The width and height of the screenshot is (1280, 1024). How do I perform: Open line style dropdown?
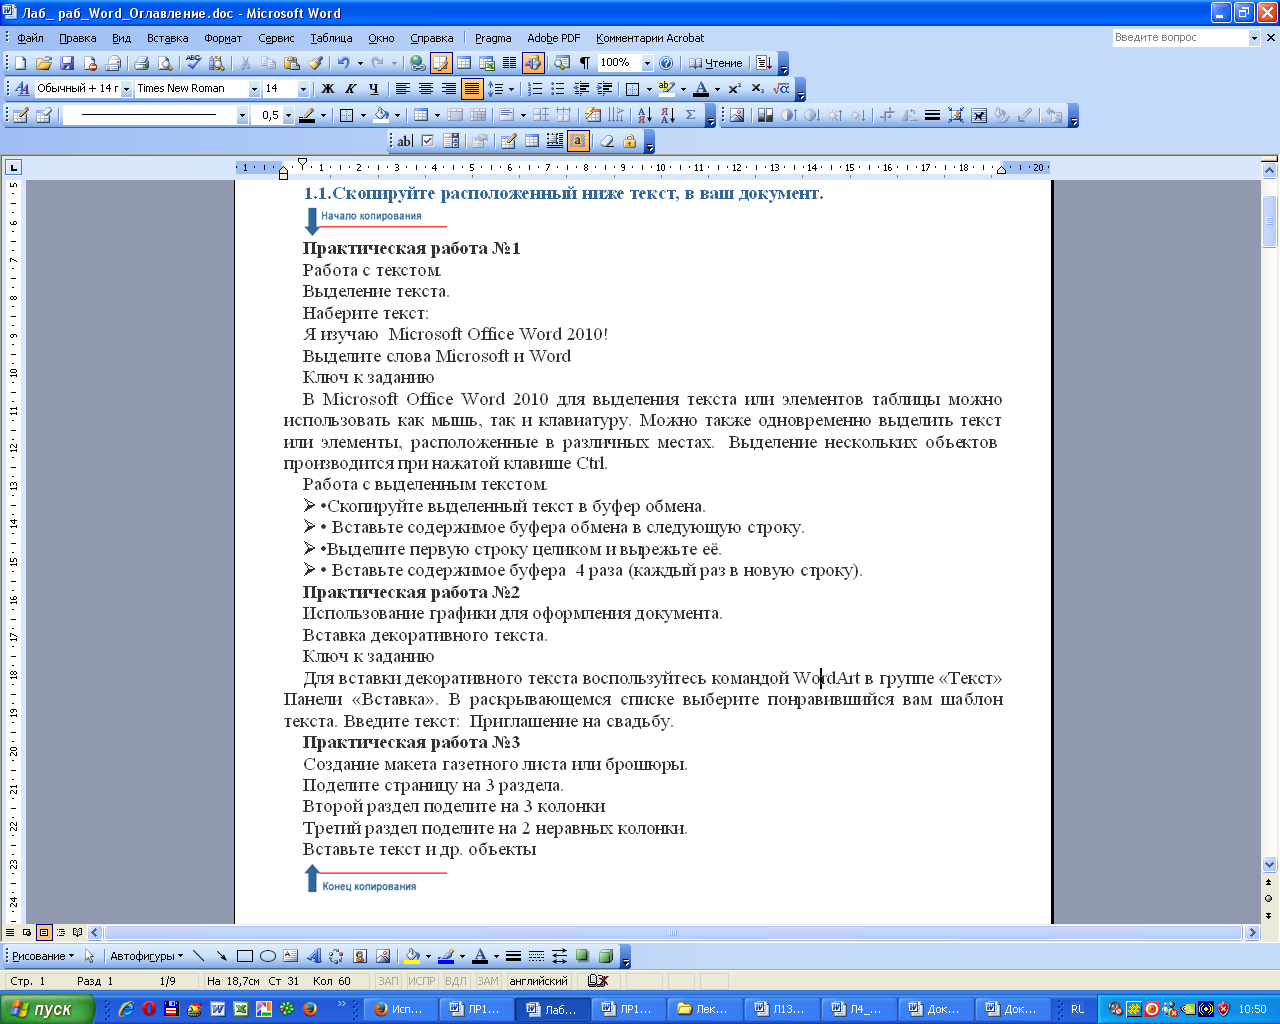coord(242,115)
